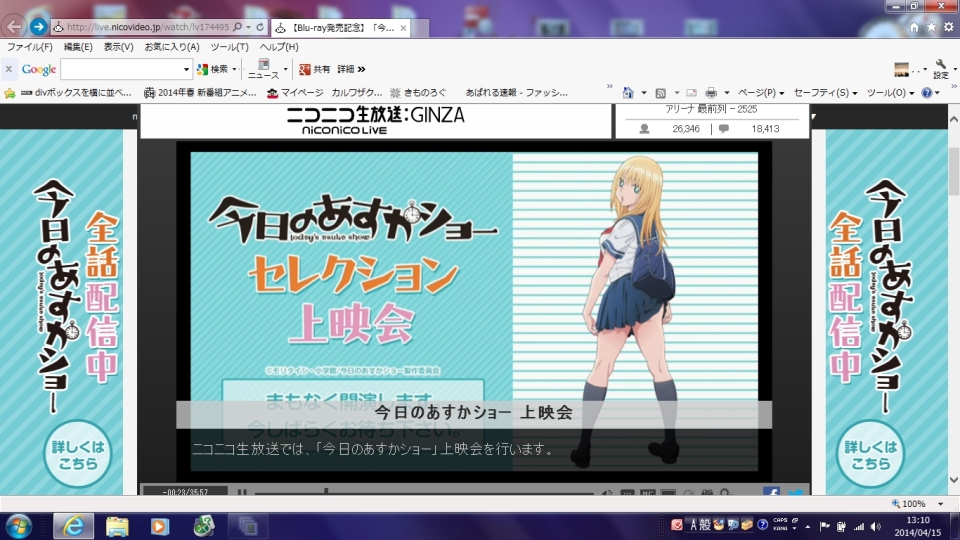Expand the 検索 button dropdown arrow
960x540 pixels.
tap(234, 69)
